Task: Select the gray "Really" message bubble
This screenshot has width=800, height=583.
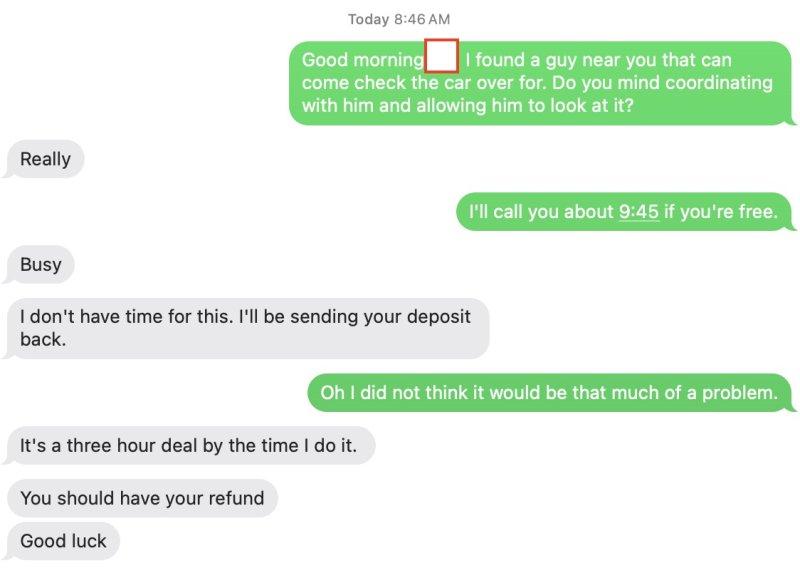Action: click(x=45, y=159)
